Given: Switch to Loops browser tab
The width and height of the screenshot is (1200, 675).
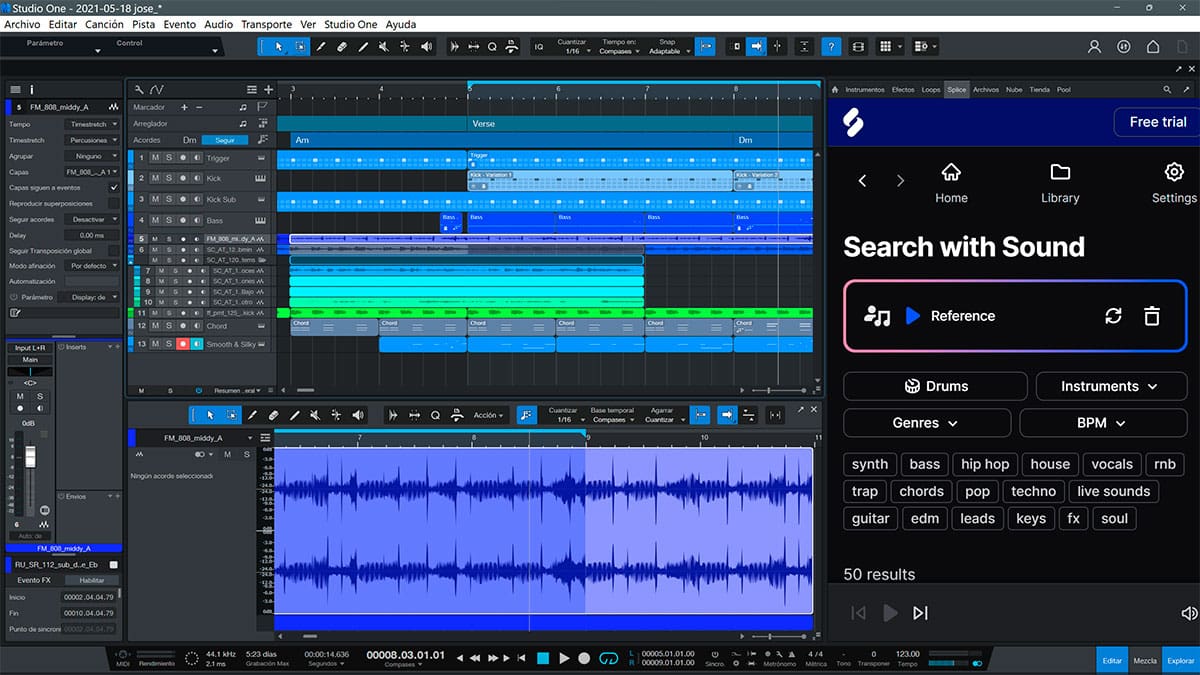Looking at the screenshot, I should pos(931,90).
